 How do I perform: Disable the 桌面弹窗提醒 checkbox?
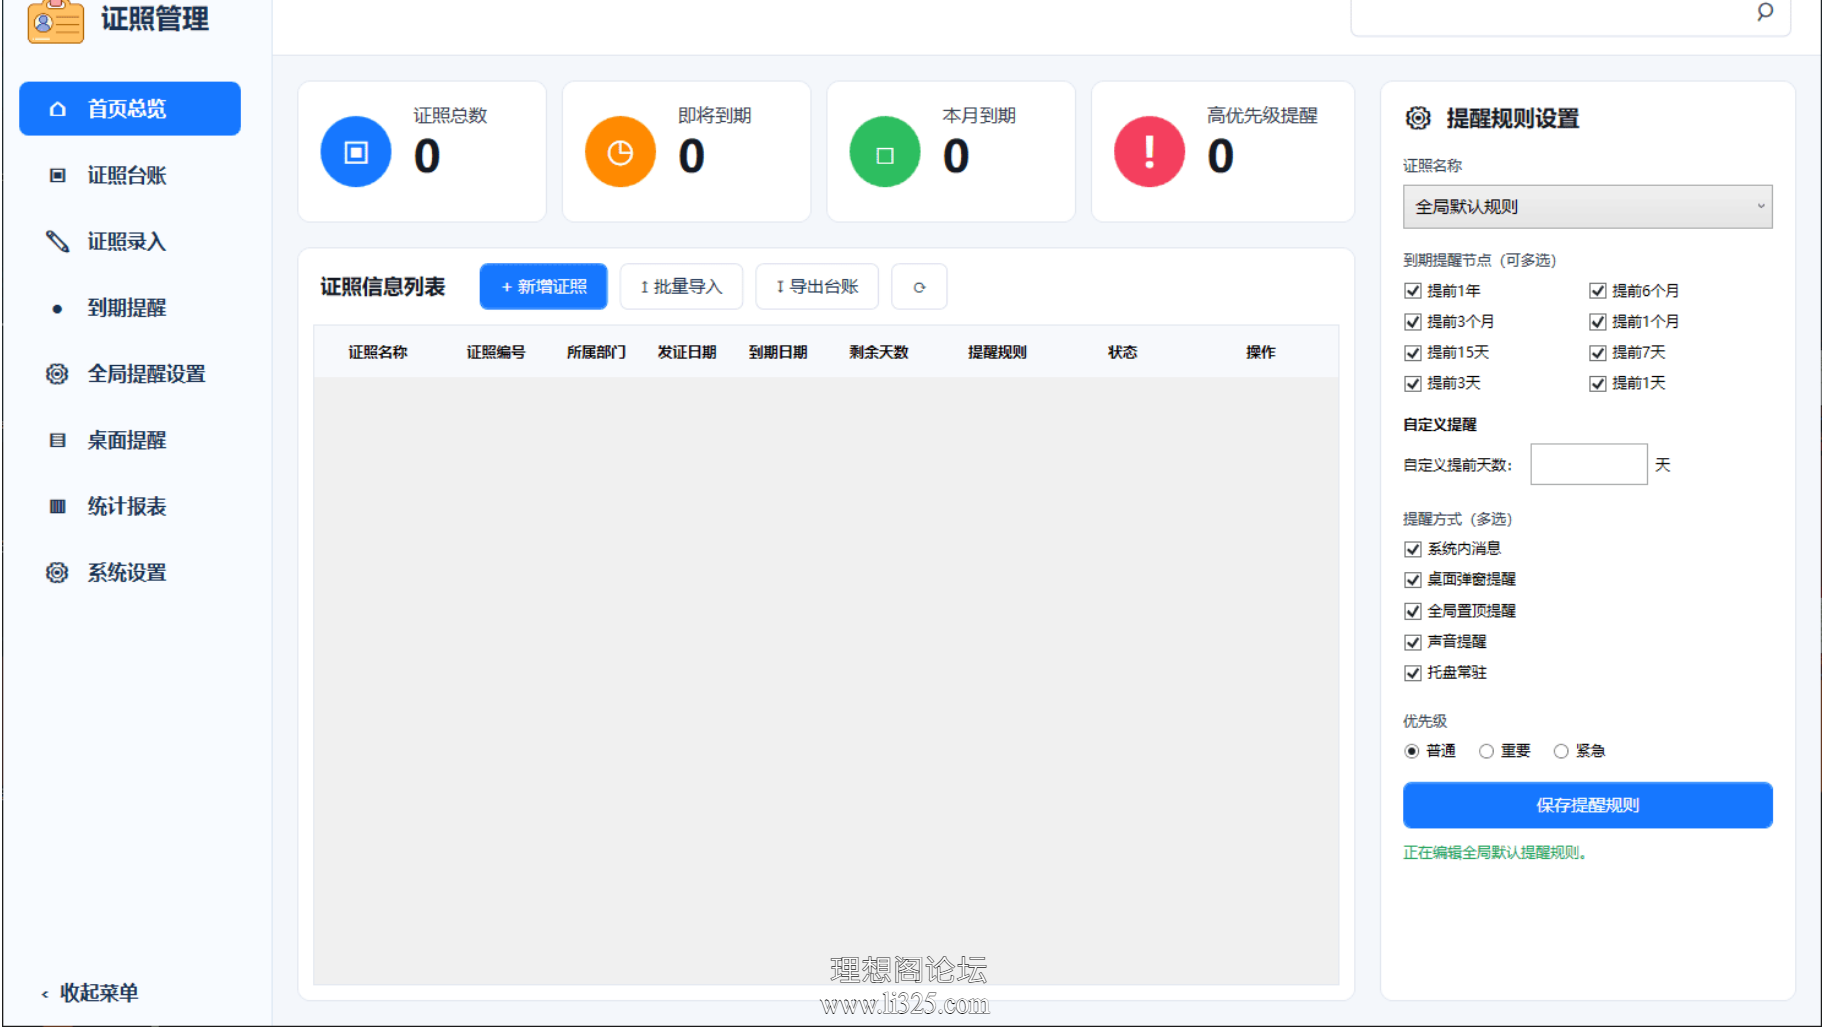coord(1413,580)
